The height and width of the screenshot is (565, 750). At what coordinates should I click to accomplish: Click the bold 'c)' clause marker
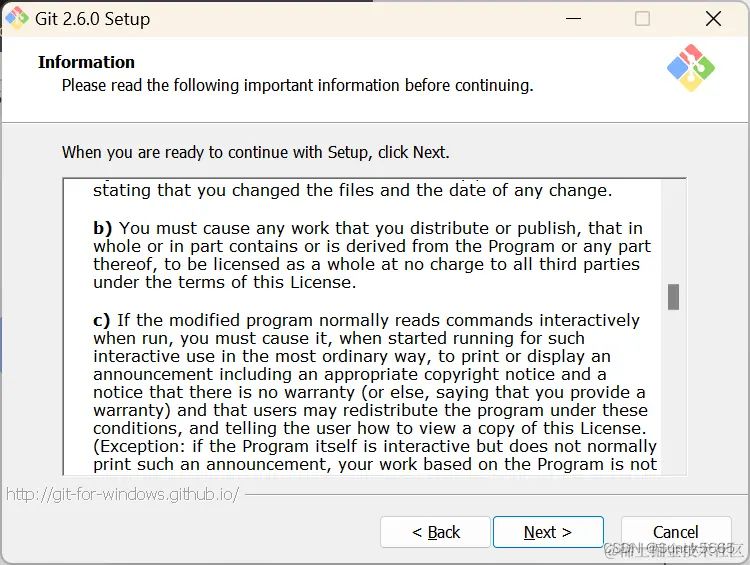101,320
